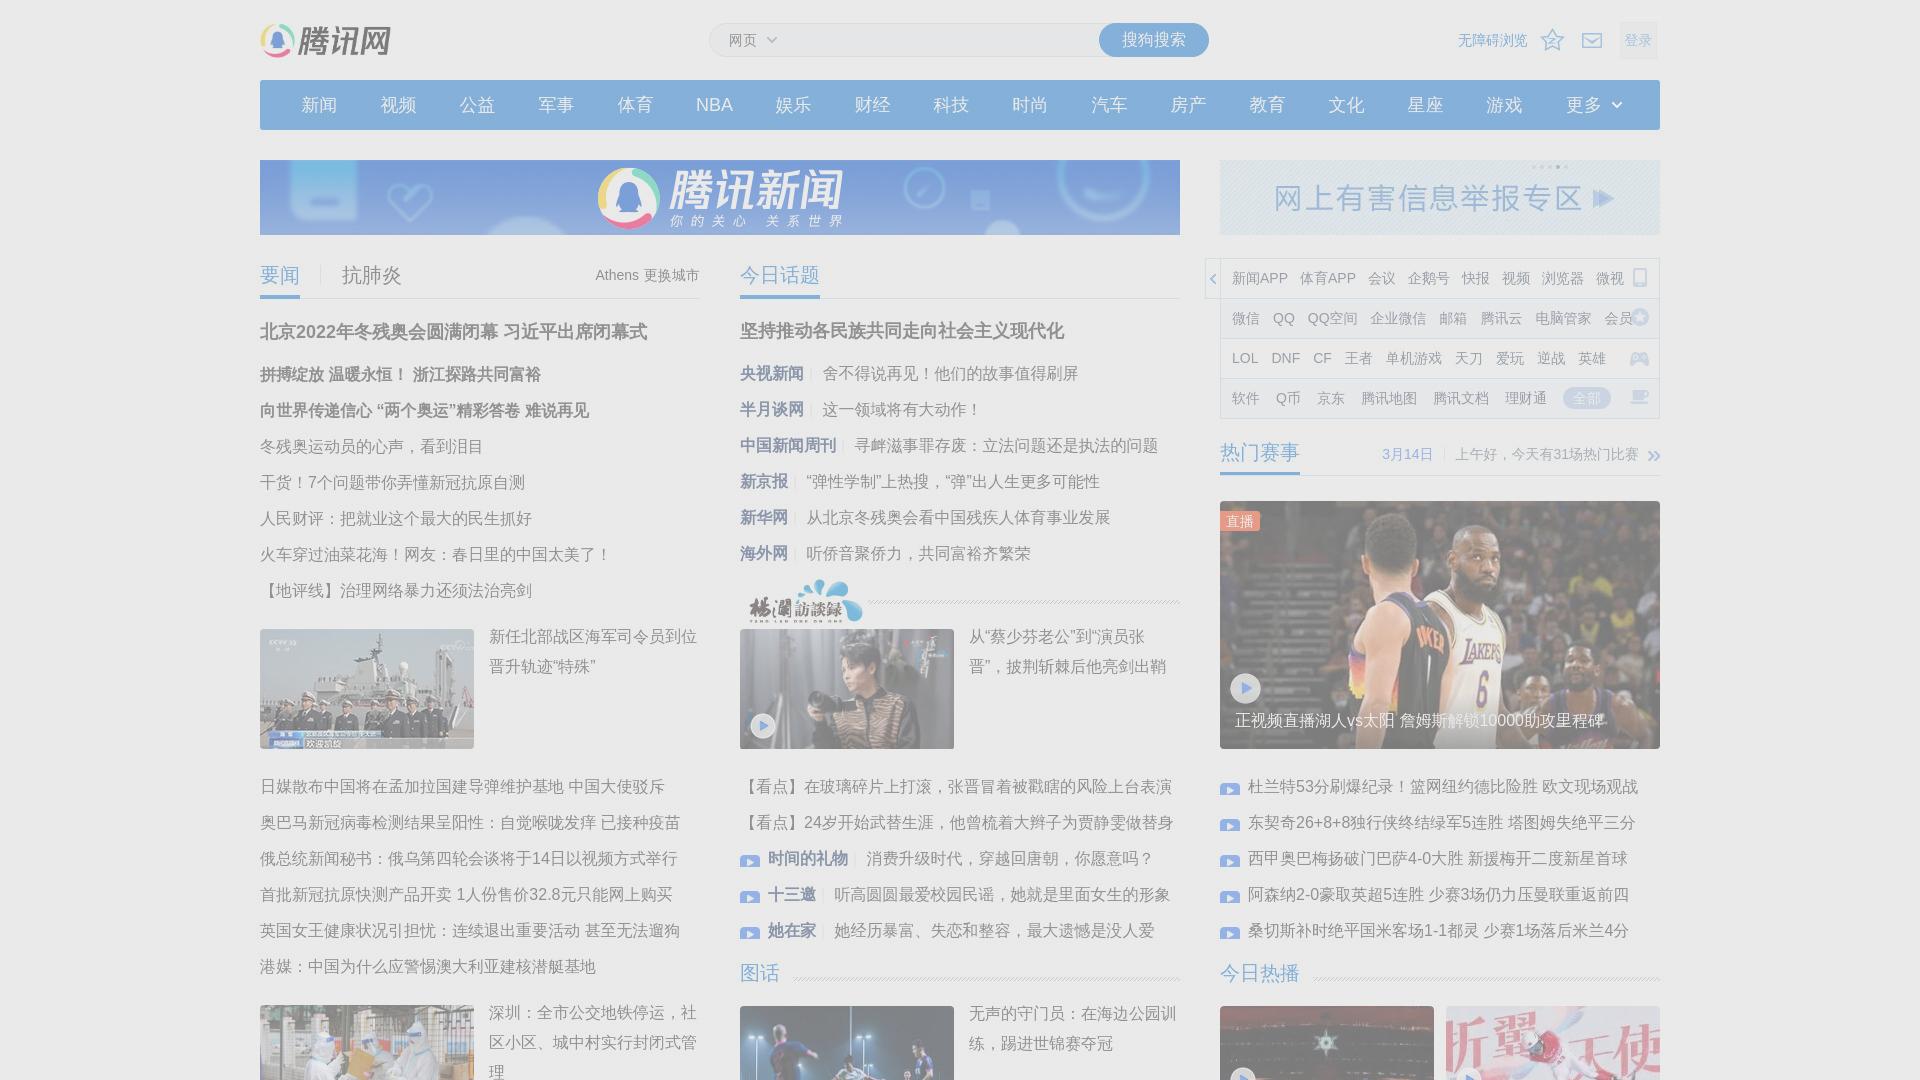Click 更换城市 to change city
Screen dimensions: 1920x1080
[x=671, y=275]
